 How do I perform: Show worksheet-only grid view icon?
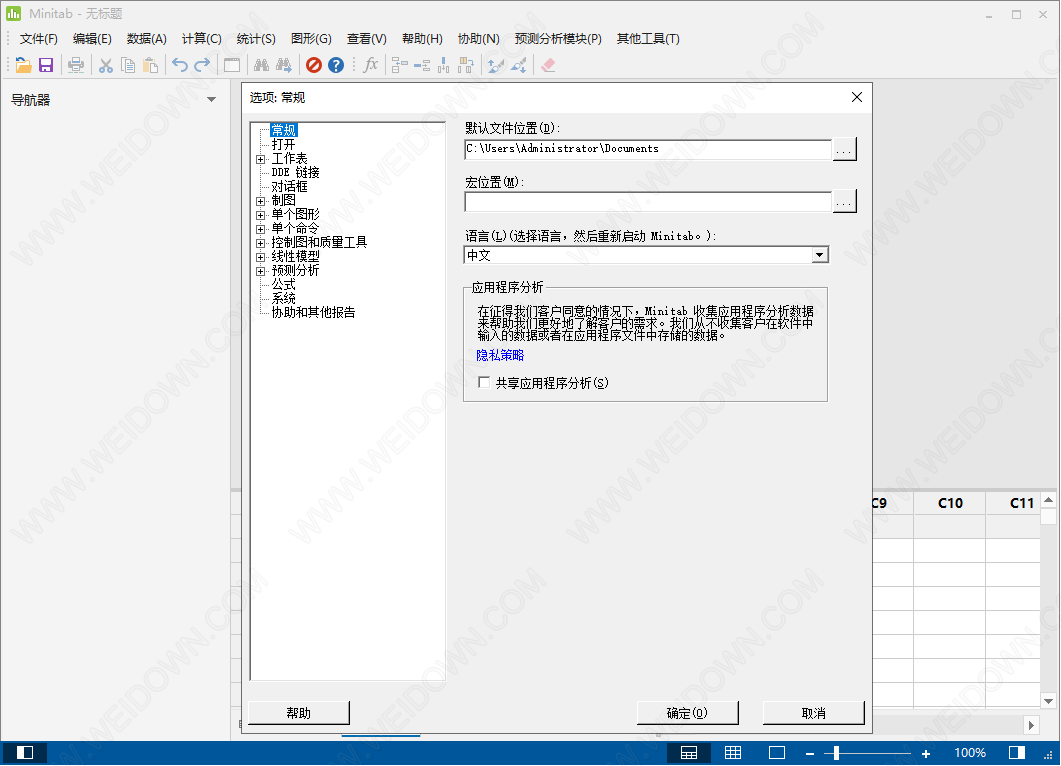(x=733, y=752)
